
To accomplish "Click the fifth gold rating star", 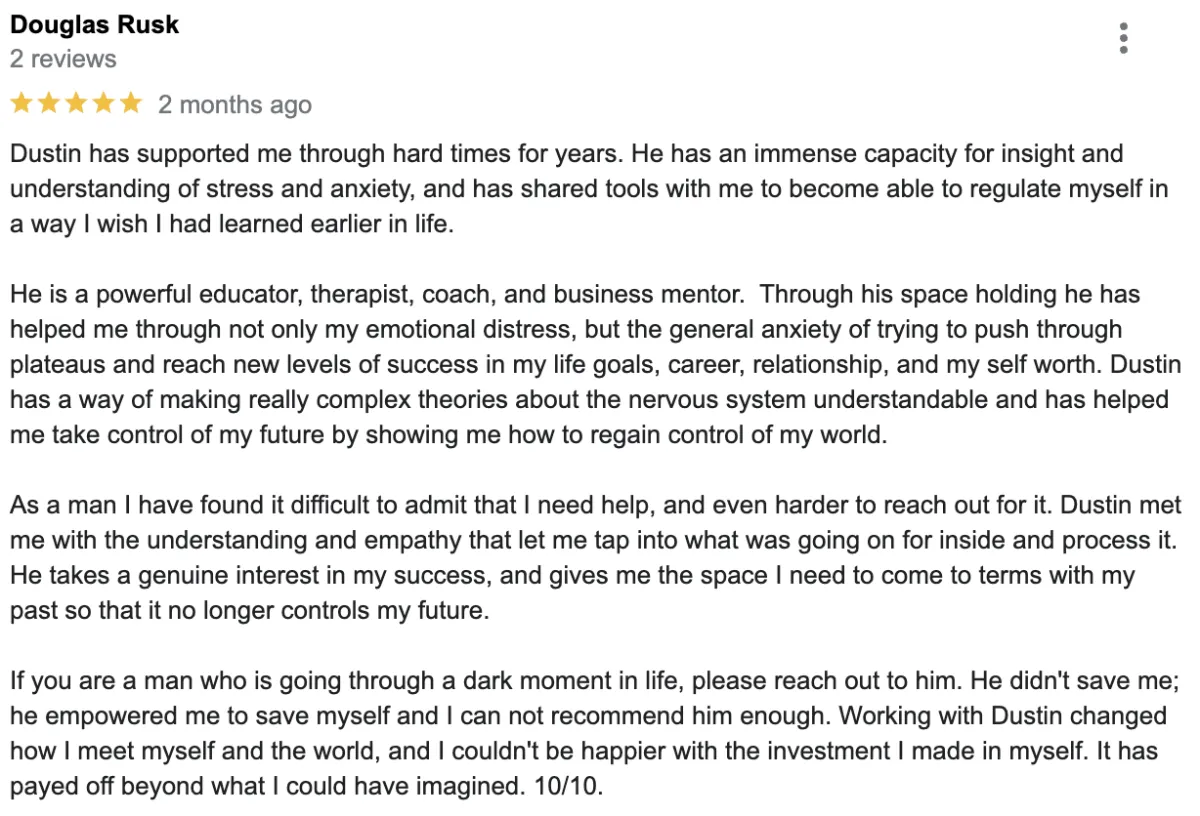I will [x=131, y=103].
